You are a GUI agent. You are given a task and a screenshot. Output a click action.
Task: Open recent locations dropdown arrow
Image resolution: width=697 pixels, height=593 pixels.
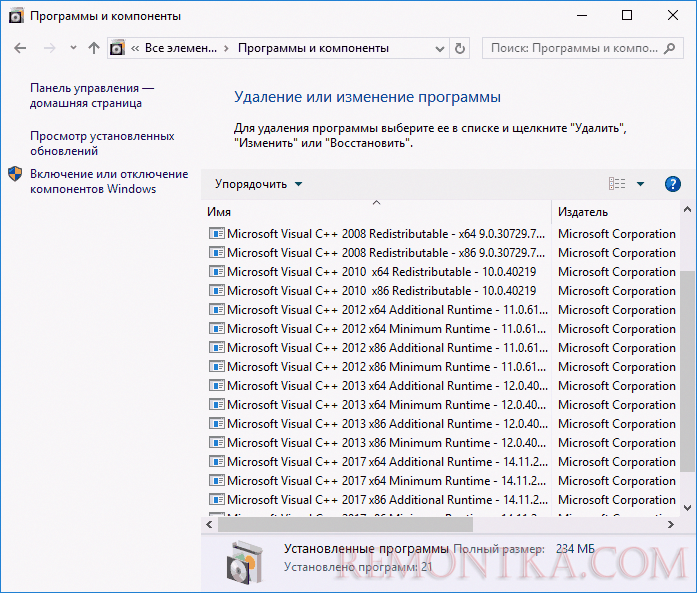click(73, 48)
